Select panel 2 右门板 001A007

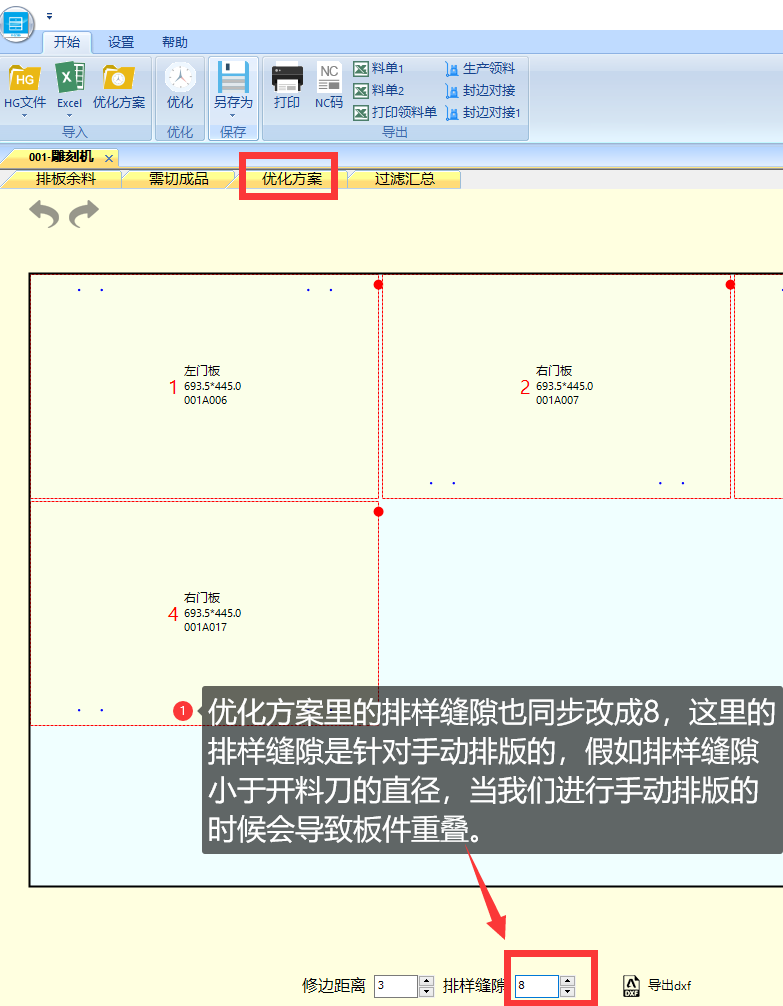pyautogui.click(x=556, y=386)
